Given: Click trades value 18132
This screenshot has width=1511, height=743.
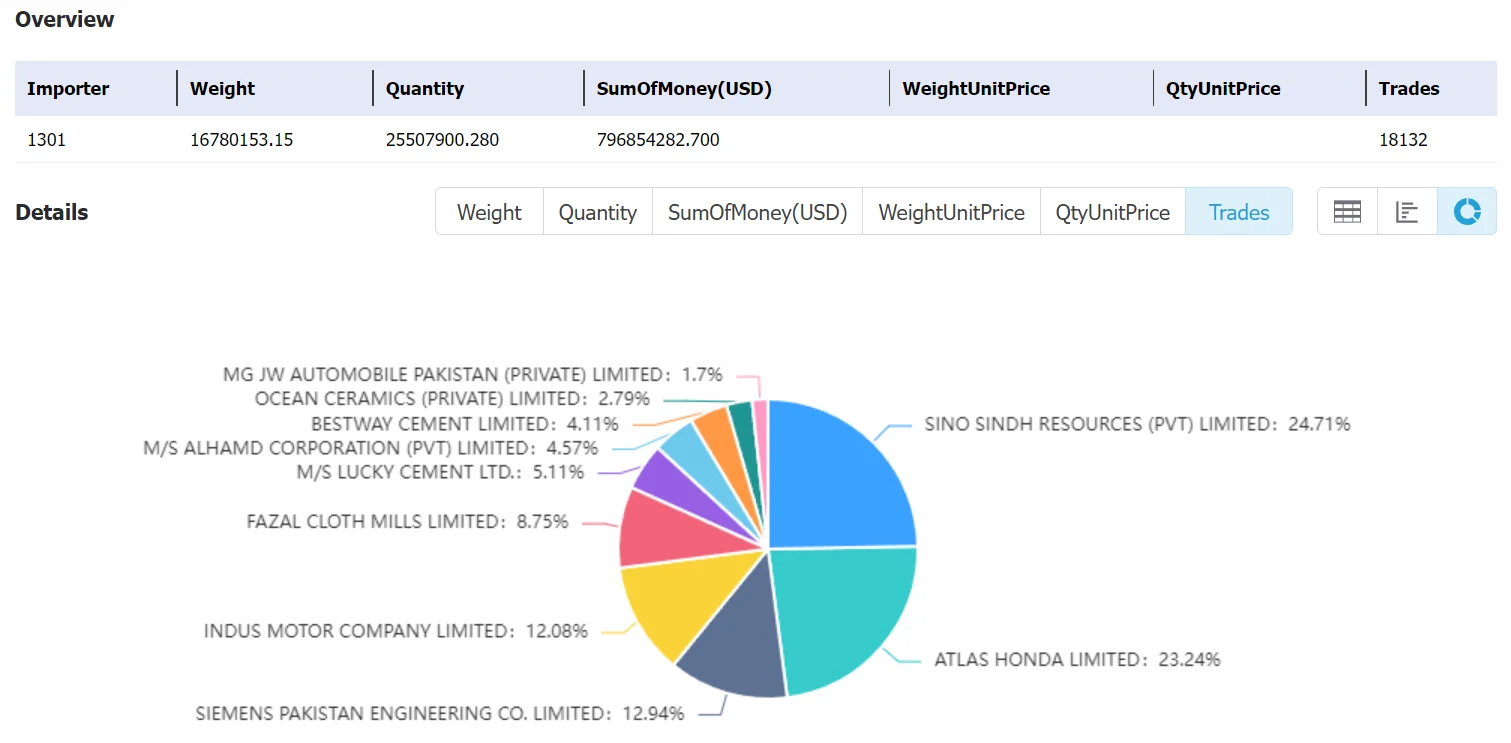Looking at the screenshot, I should click(1403, 140).
